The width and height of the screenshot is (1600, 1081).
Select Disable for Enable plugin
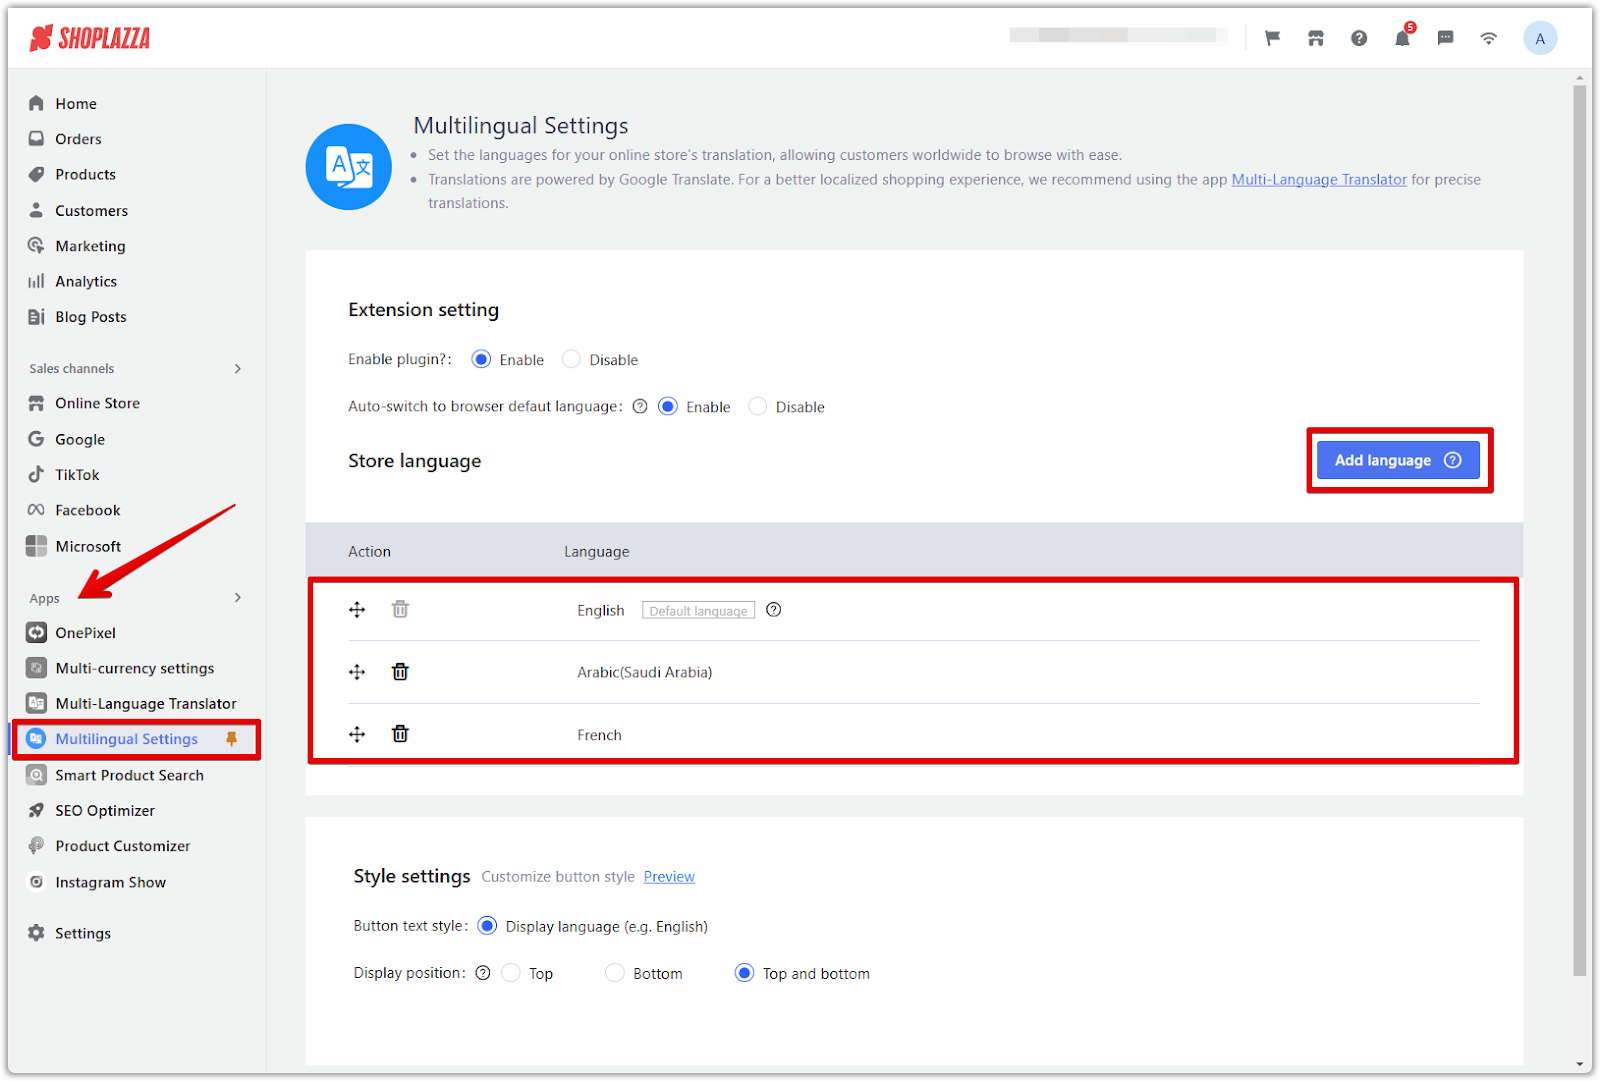571,359
